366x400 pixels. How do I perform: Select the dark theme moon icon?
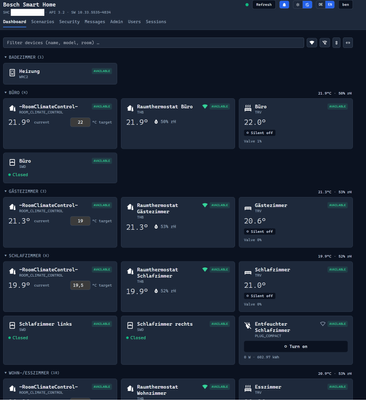tap(307, 5)
